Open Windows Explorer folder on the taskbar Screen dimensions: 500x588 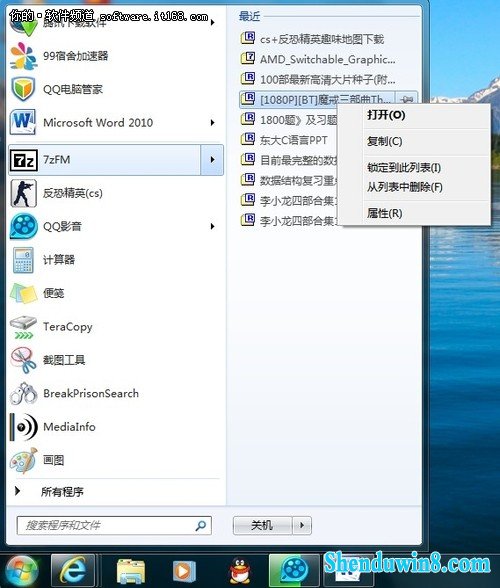point(131,571)
